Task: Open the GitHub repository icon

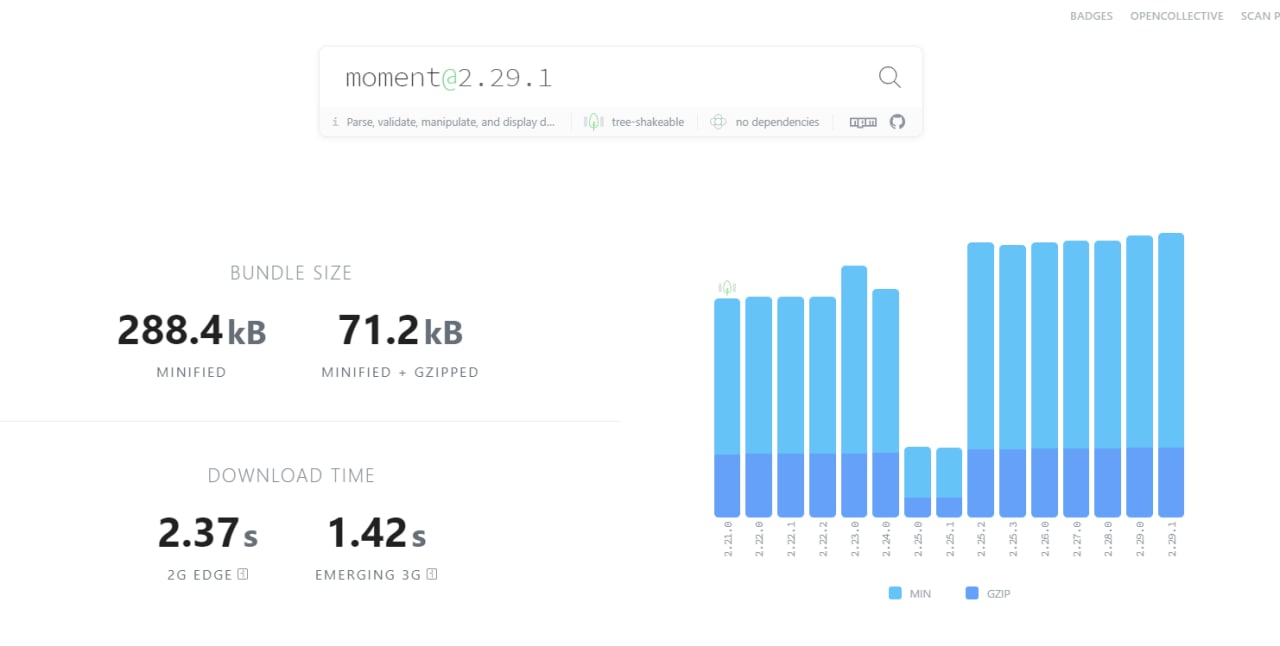Action: 897,122
